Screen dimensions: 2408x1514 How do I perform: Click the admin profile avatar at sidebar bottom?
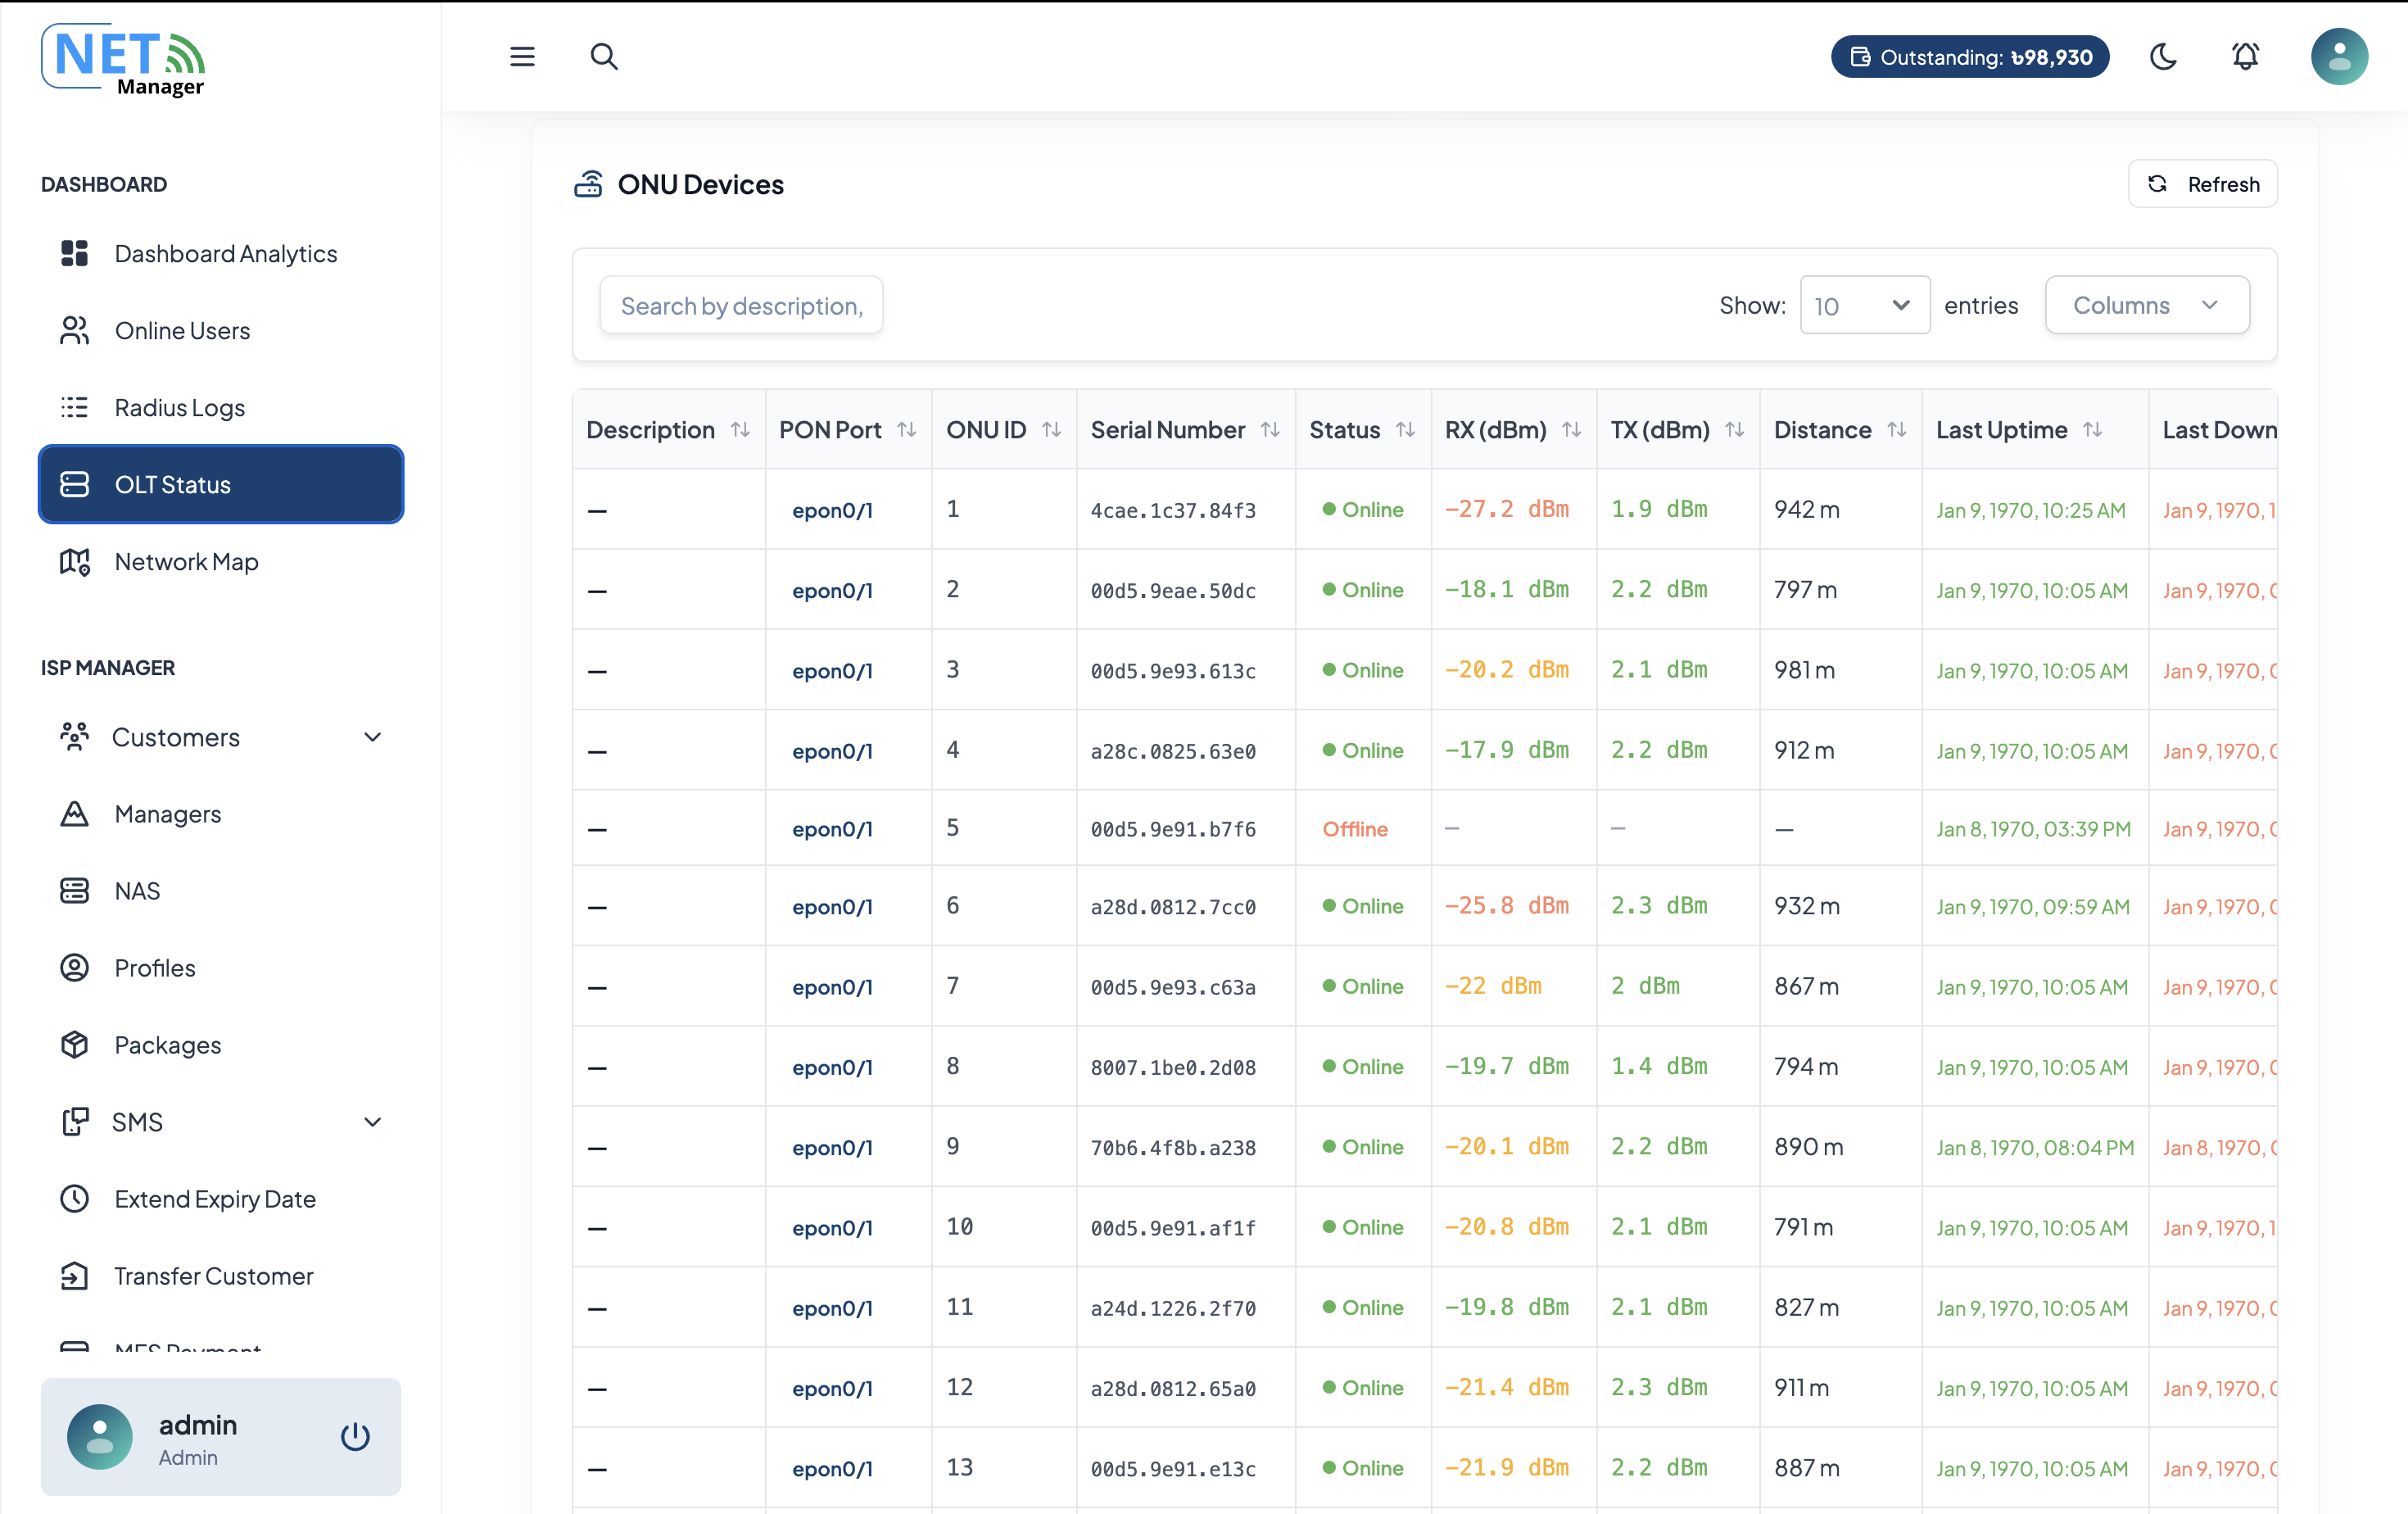point(100,1437)
